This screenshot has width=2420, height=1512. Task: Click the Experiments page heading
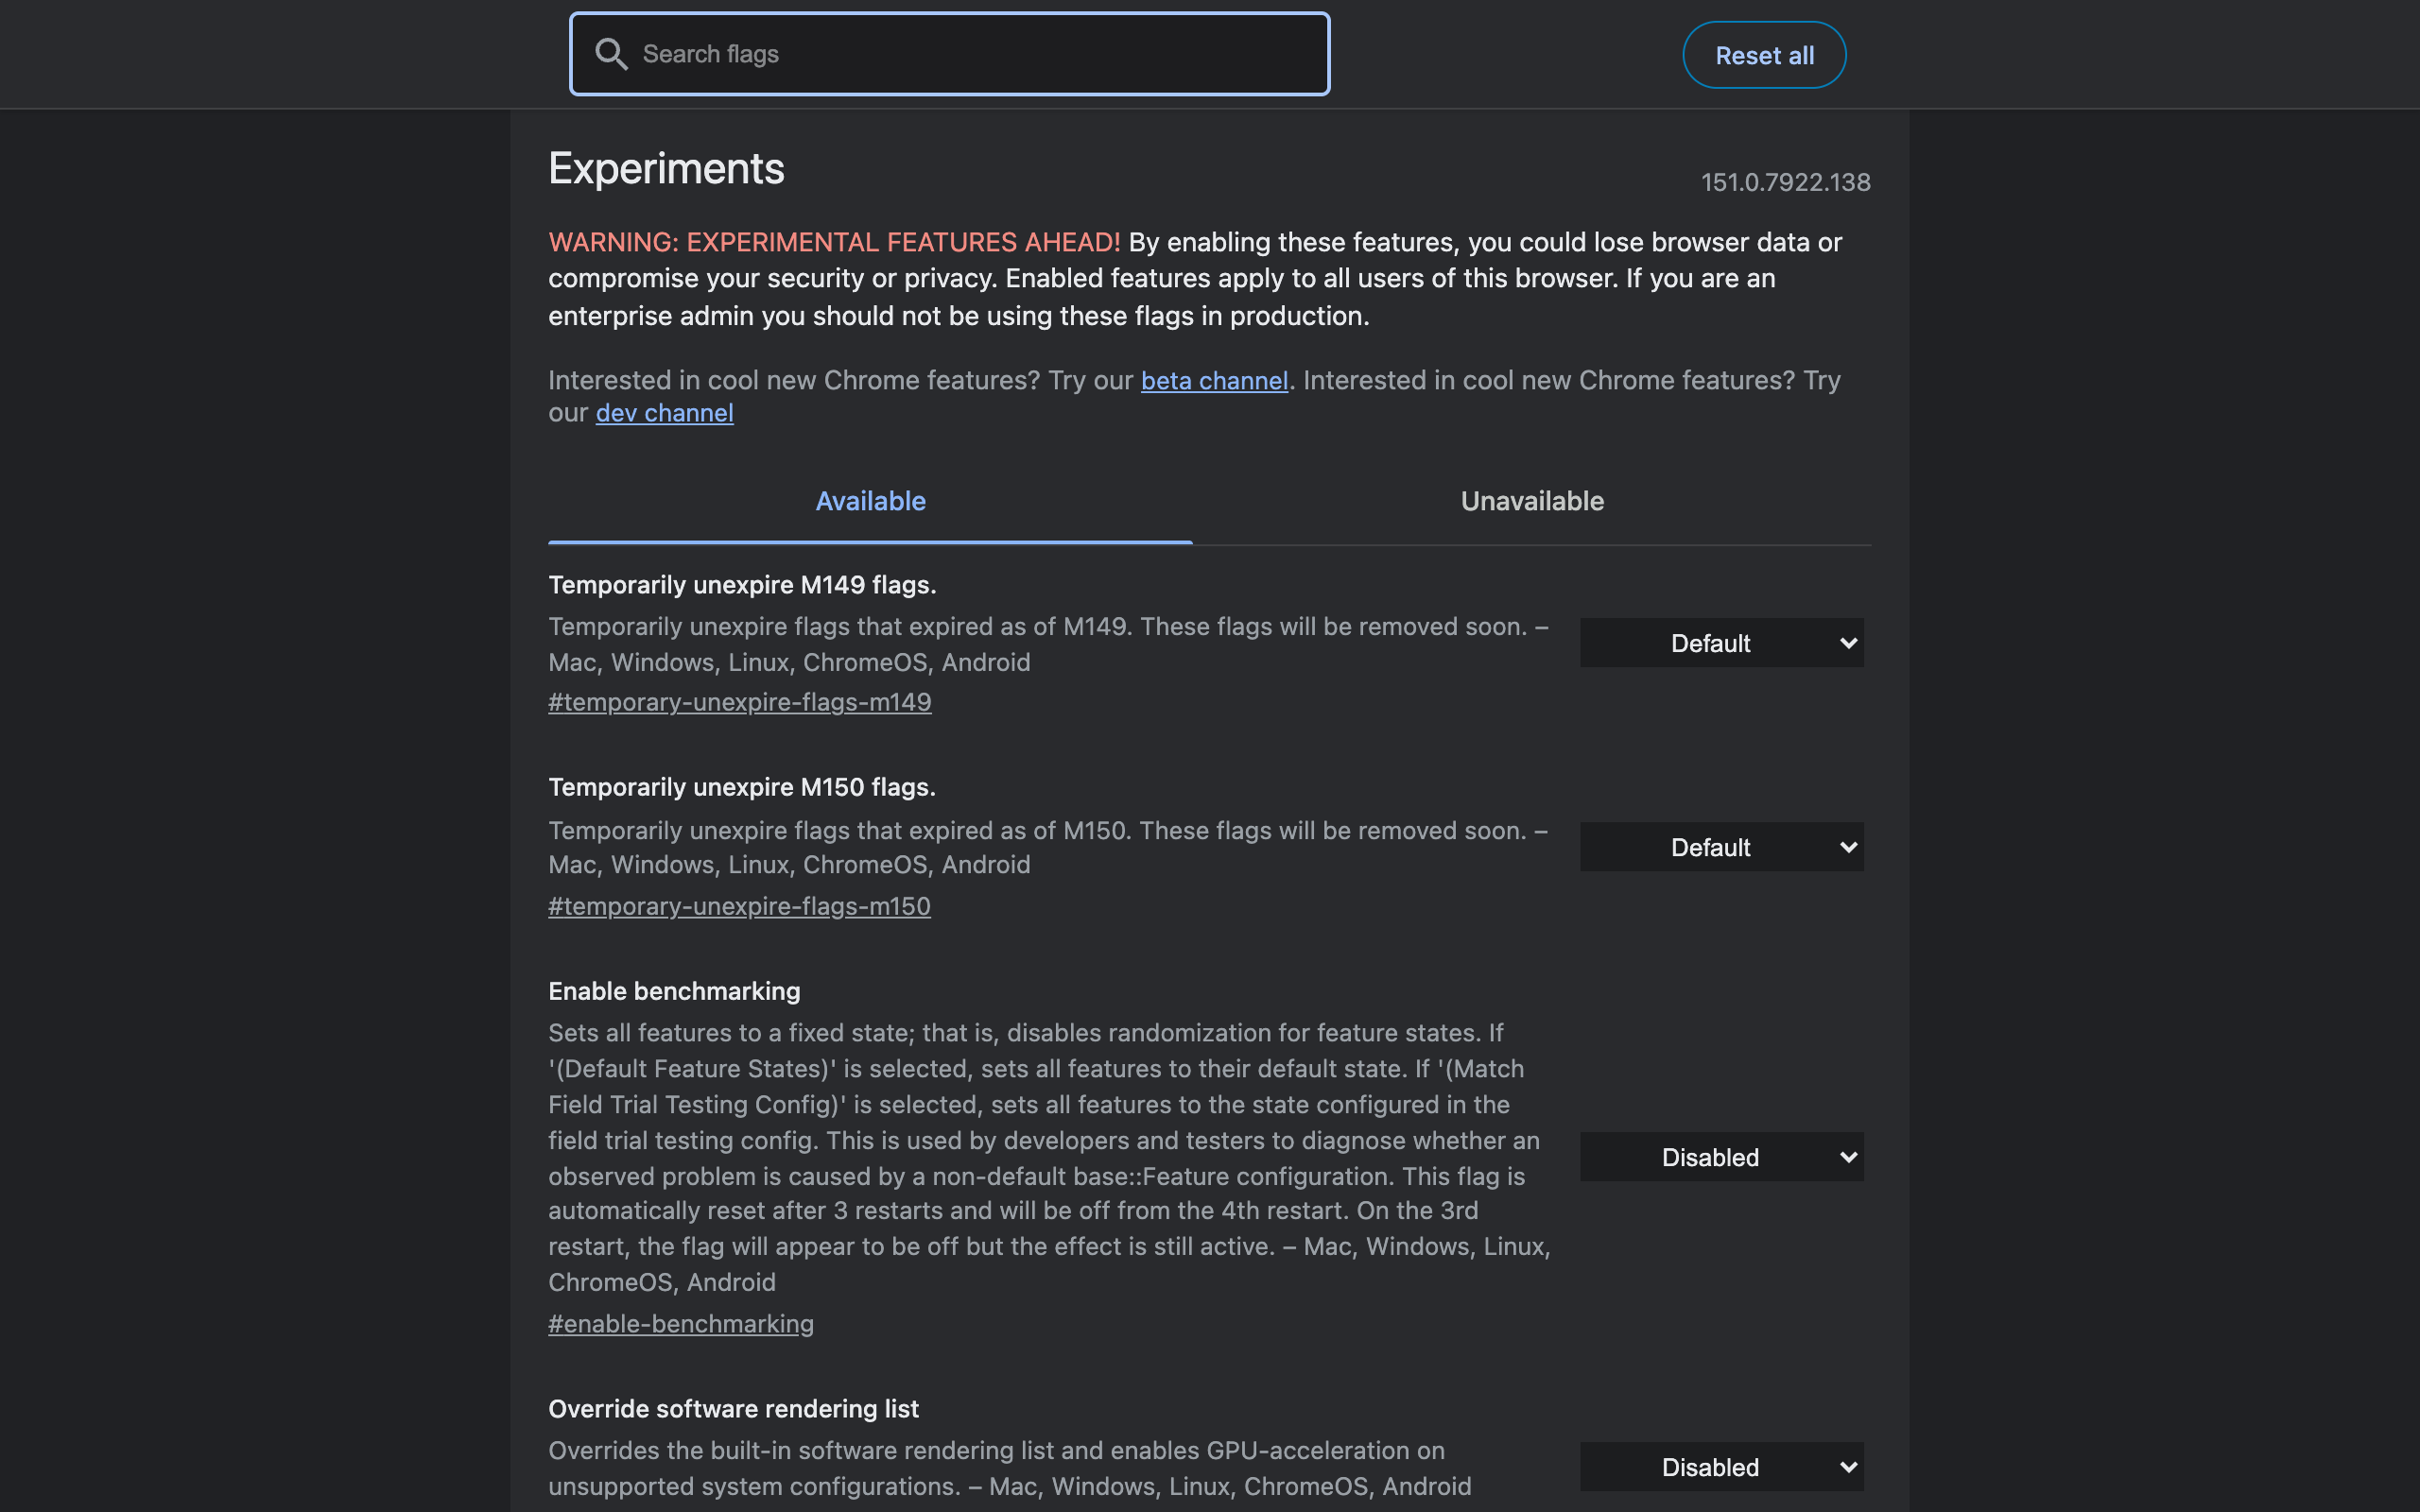click(666, 169)
